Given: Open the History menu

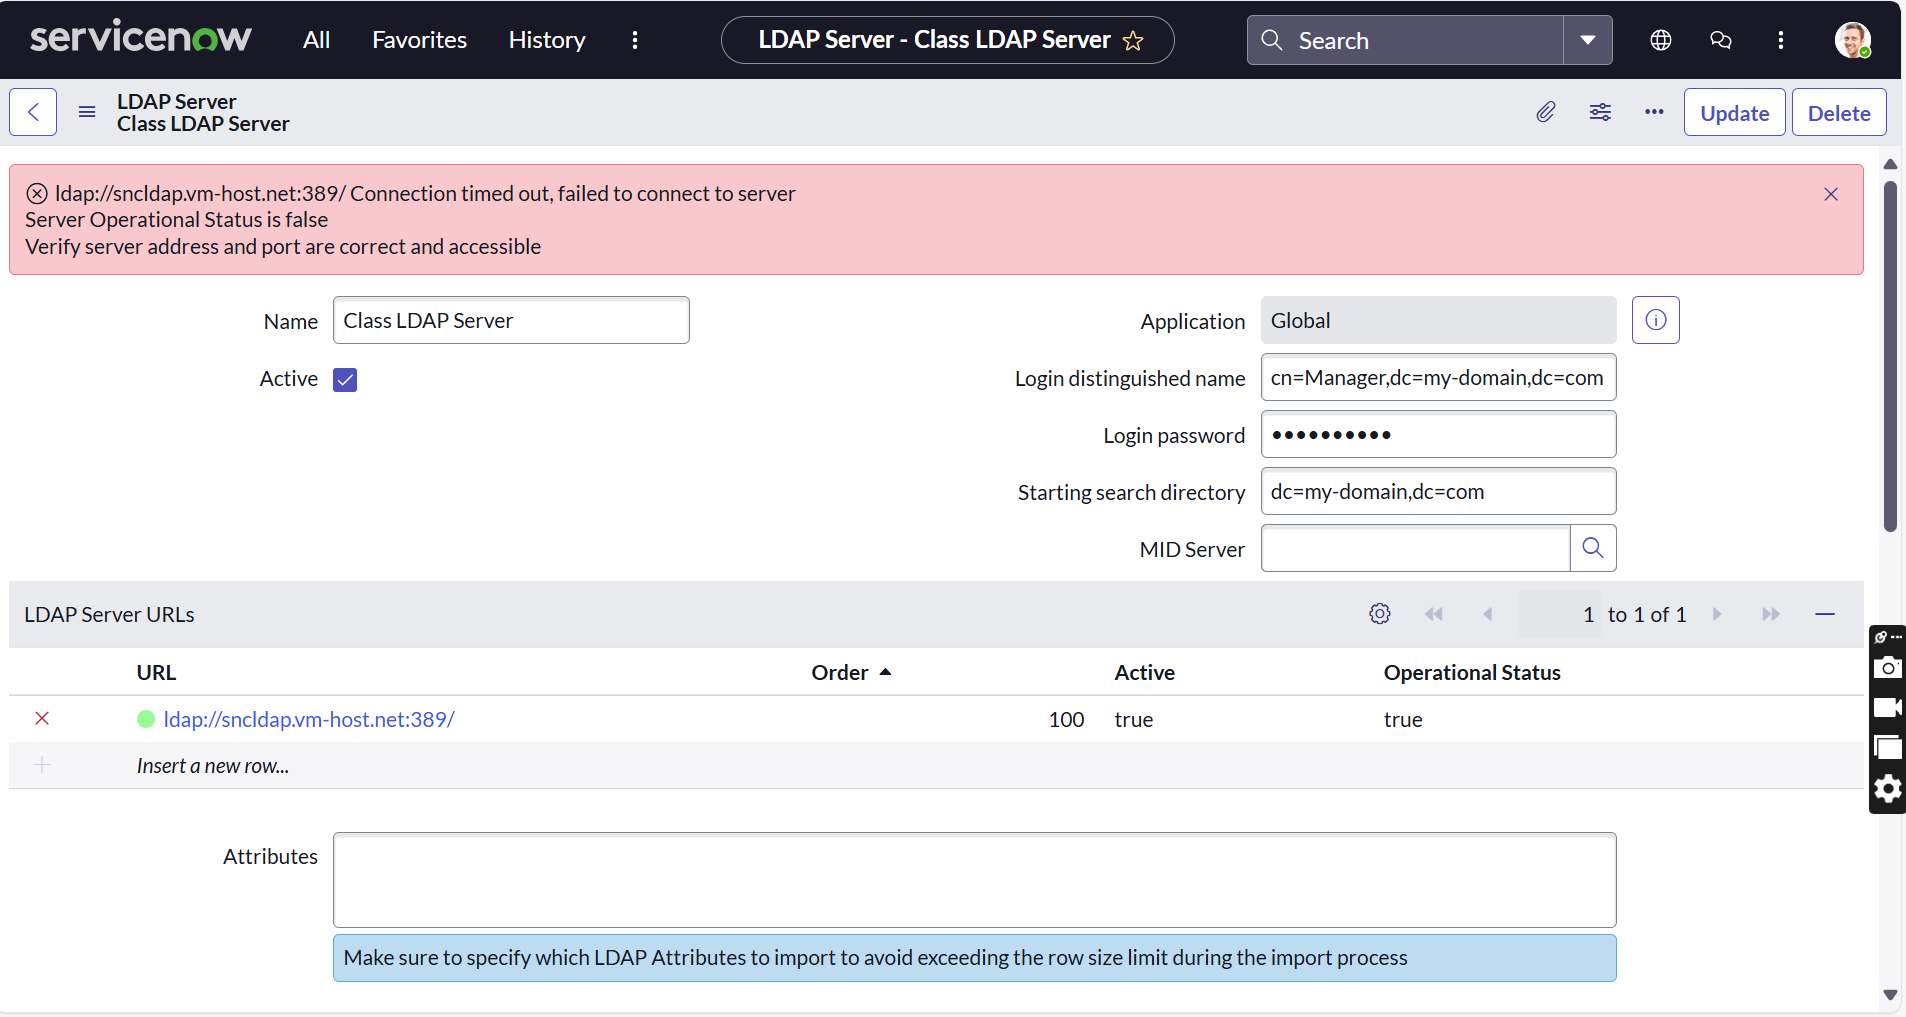Looking at the screenshot, I should tap(546, 40).
